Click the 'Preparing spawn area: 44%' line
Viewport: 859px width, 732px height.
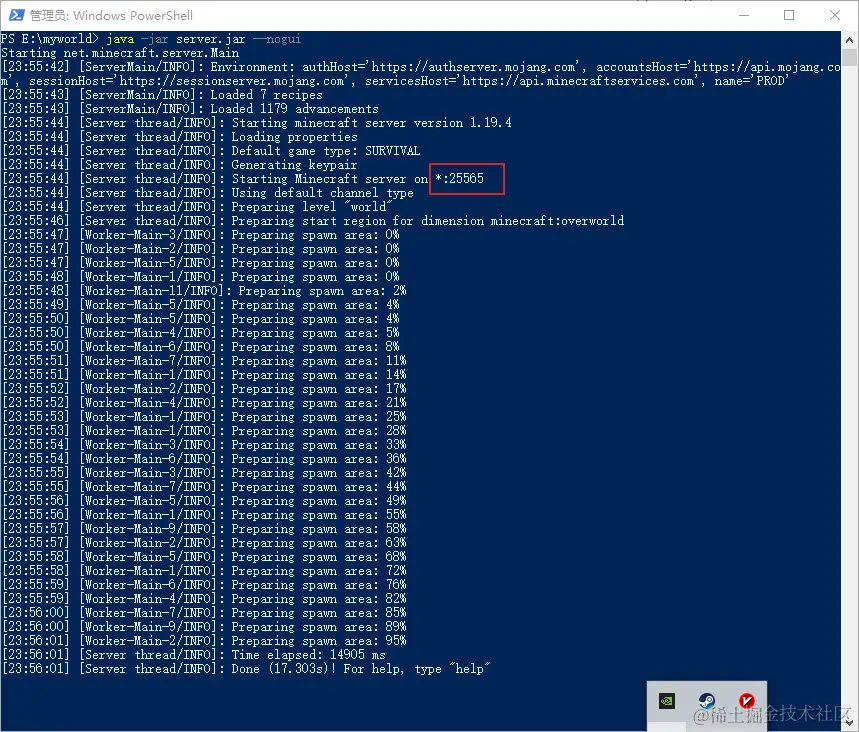(x=204, y=487)
